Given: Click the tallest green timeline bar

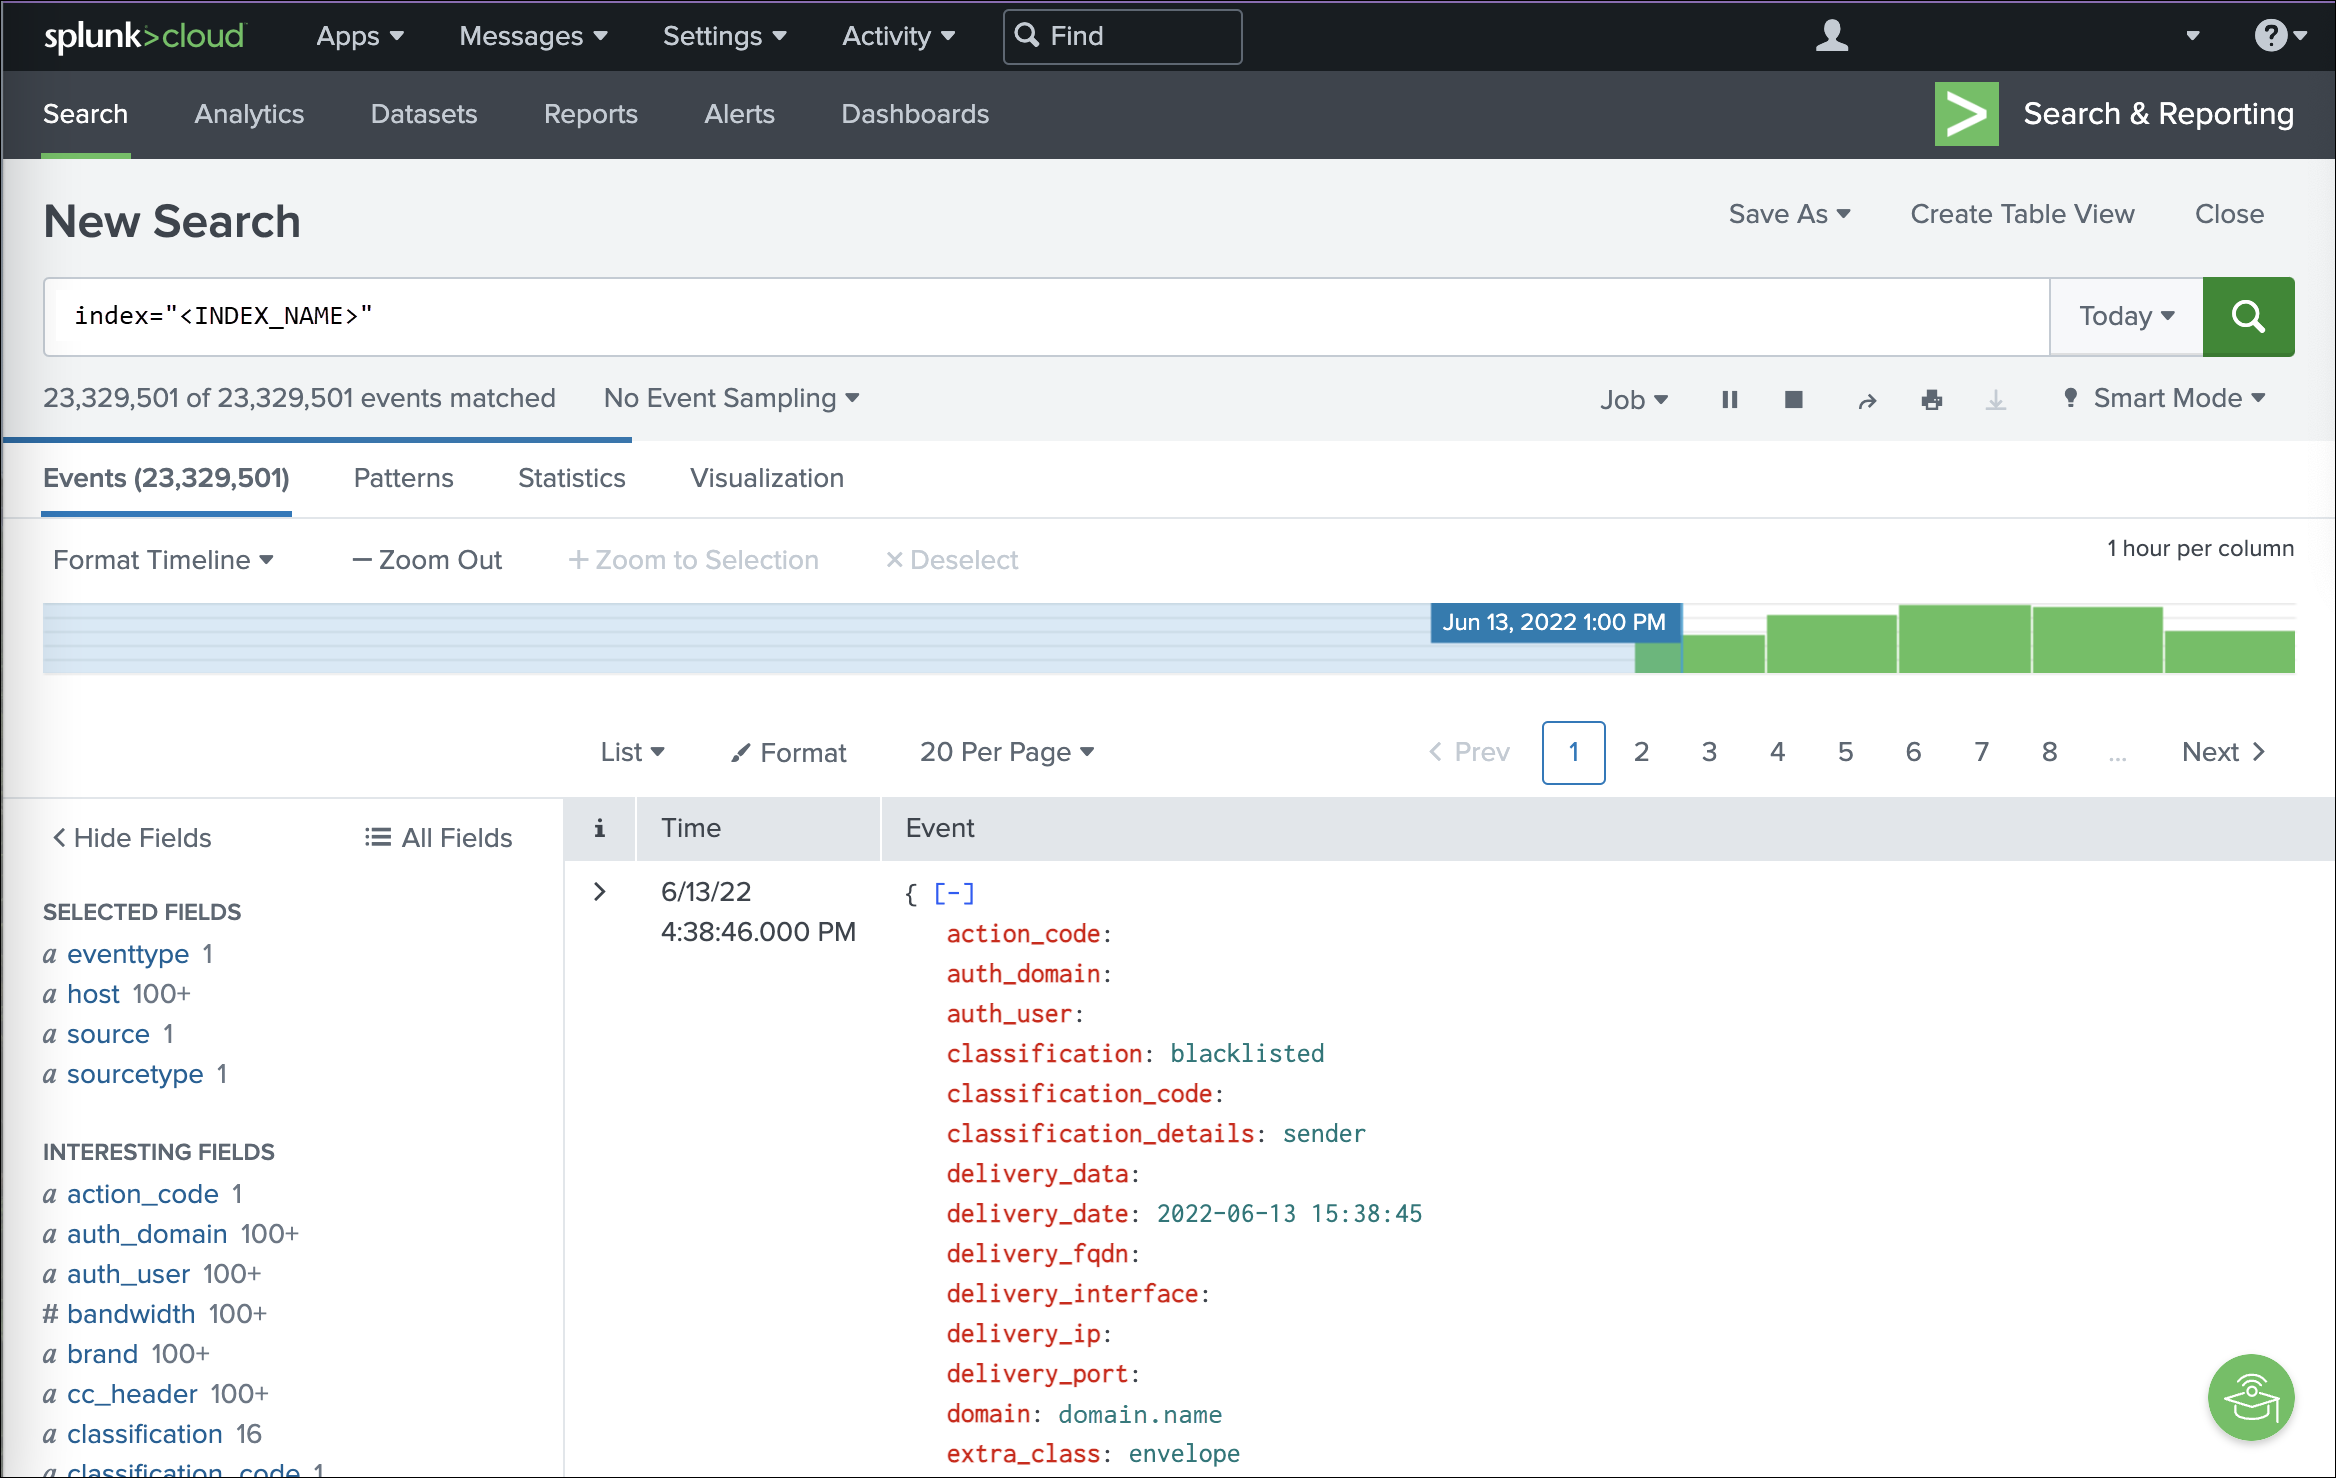Looking at the screenshot, I should 1964,638.
